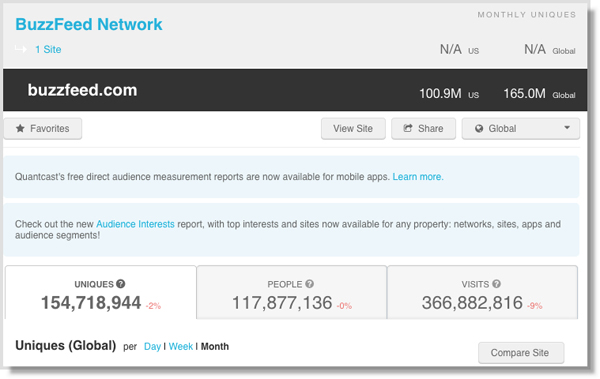This screenshot has height=379, width=600.
Task: Open help icon next to VISITS
Action: [497, 284]
